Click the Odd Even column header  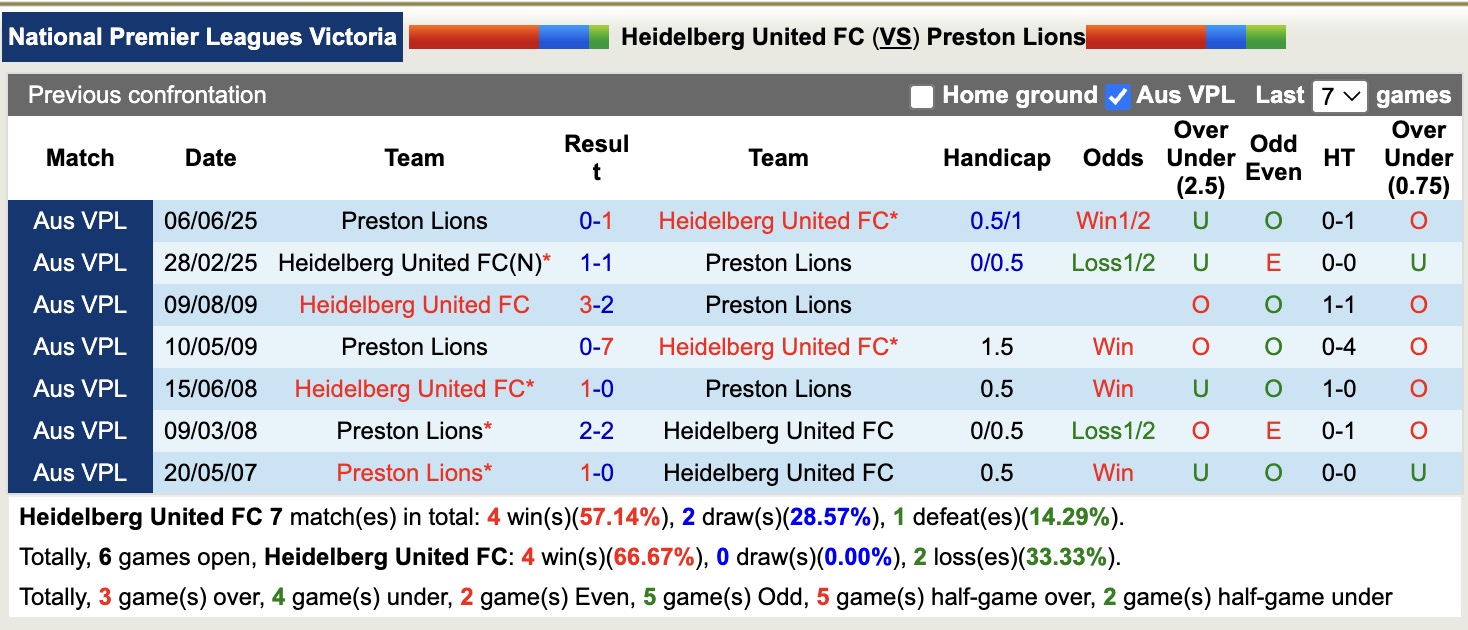(x=1274, y=158)
